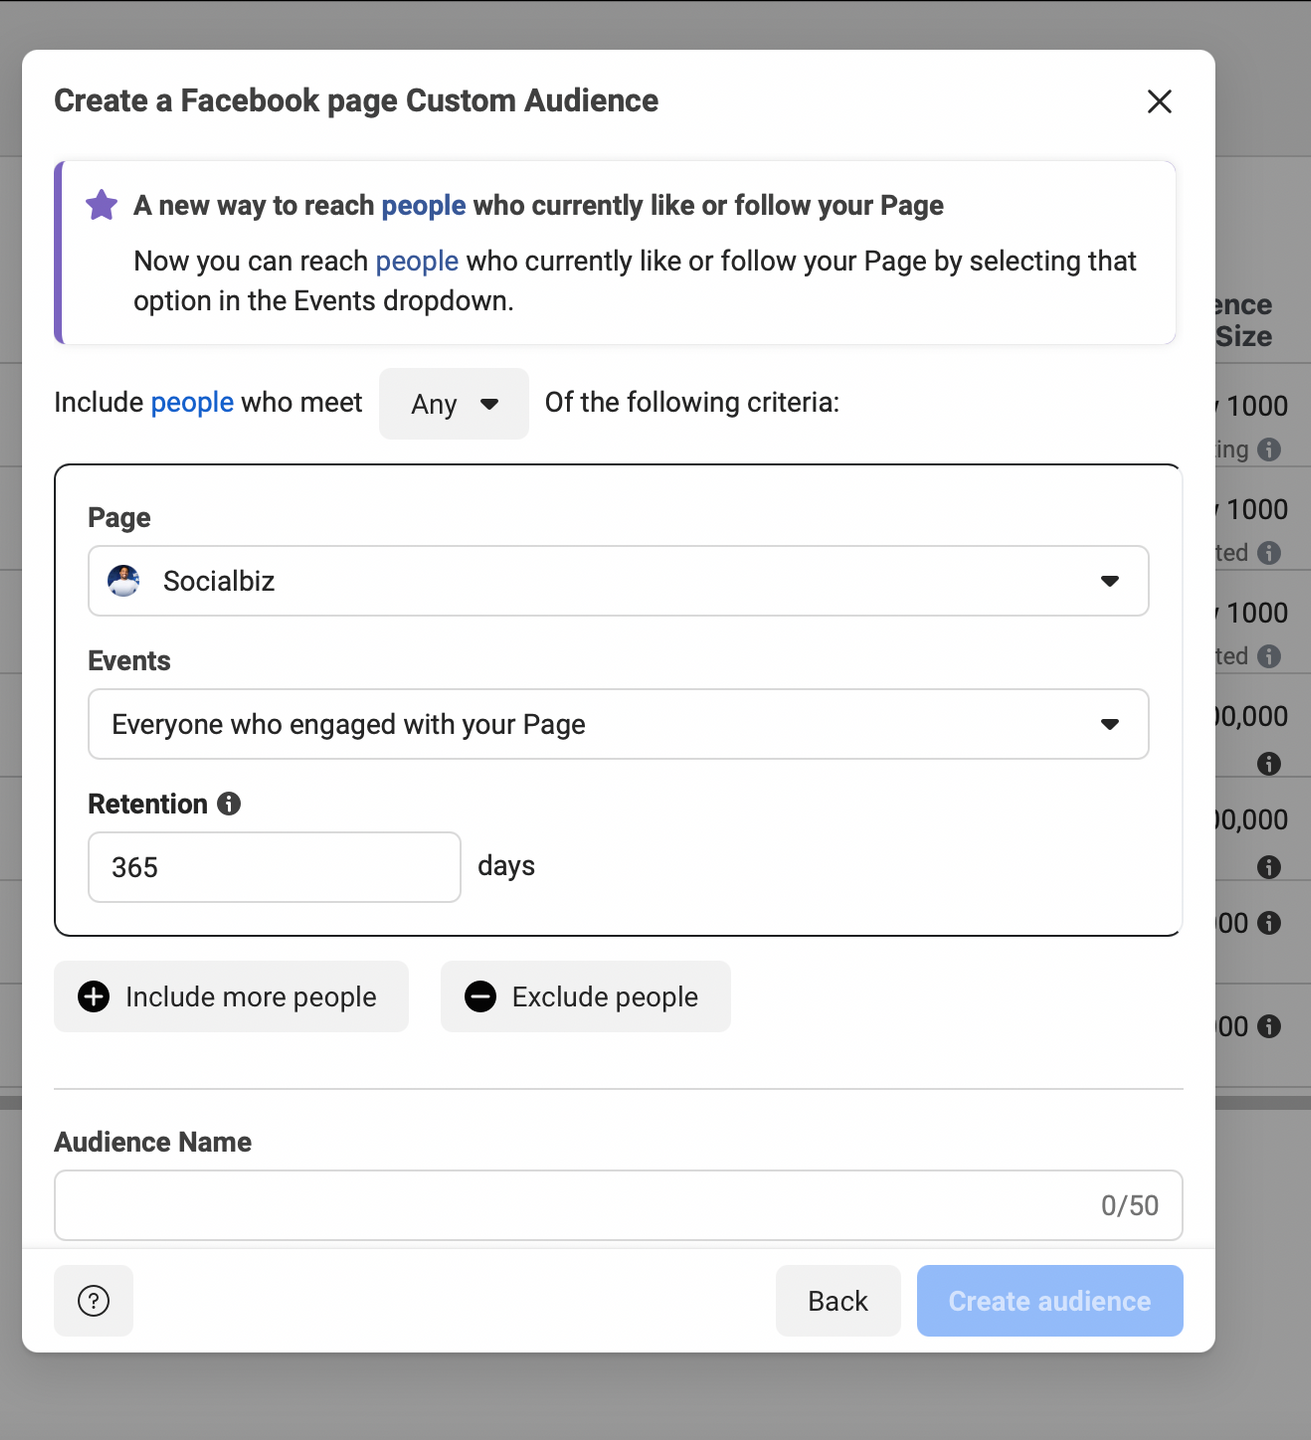1311x1440 pixels.
Task: Click 'people' link in the banner heading
Action: tap(424, 205)
